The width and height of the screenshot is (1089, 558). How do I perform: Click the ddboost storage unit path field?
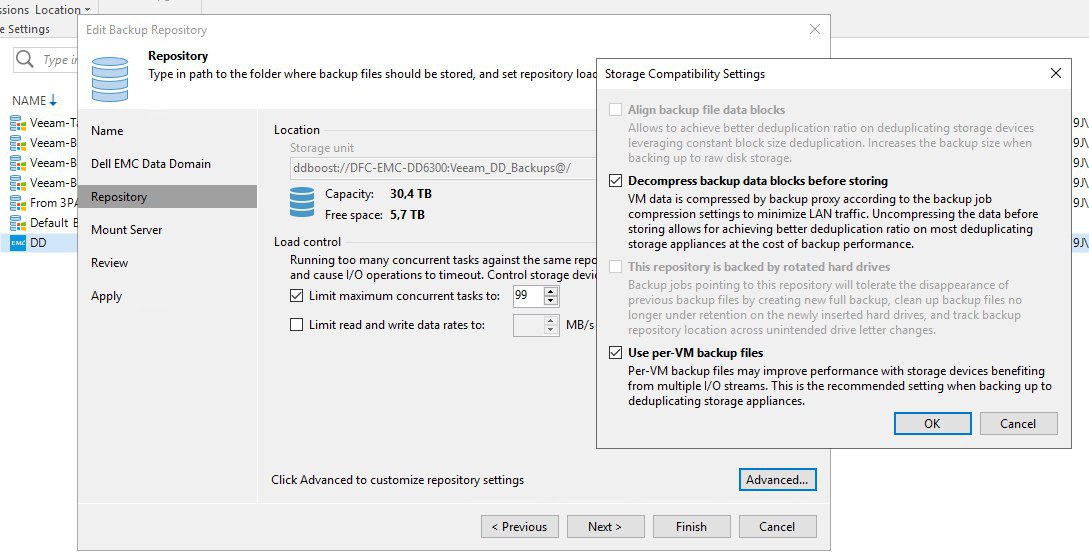(443, 168)
